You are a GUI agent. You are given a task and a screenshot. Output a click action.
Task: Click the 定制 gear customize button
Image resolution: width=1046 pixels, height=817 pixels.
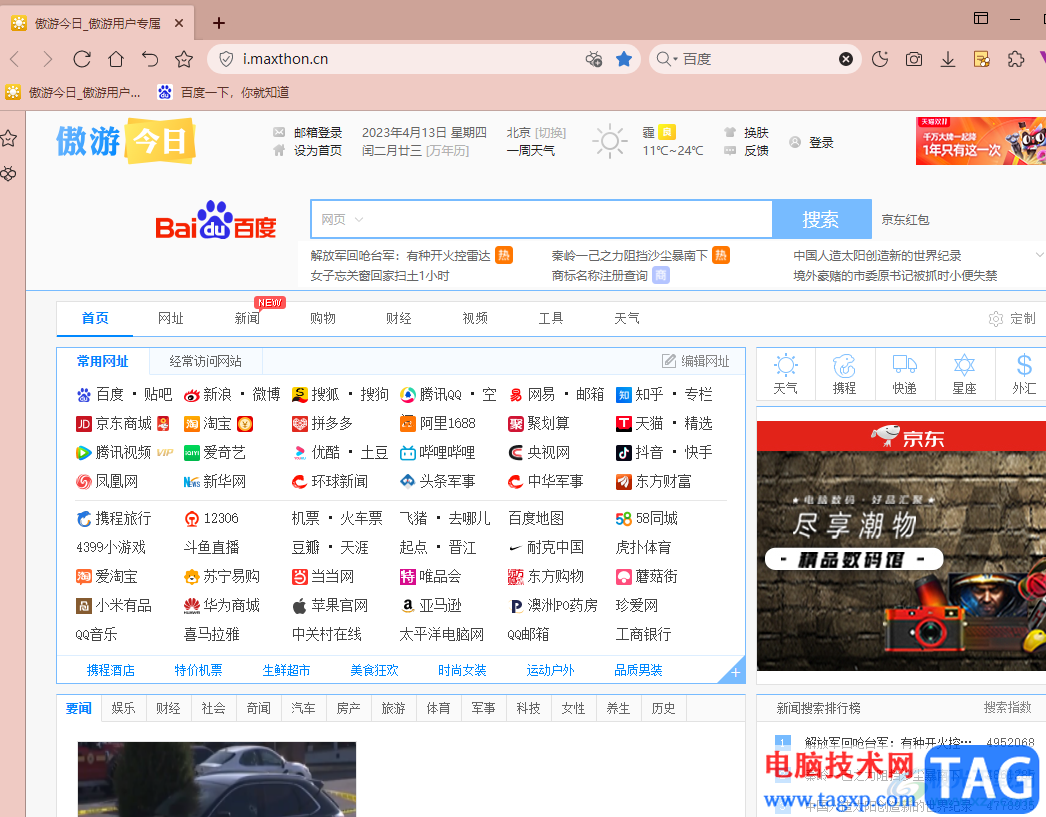click(1012, 318)
